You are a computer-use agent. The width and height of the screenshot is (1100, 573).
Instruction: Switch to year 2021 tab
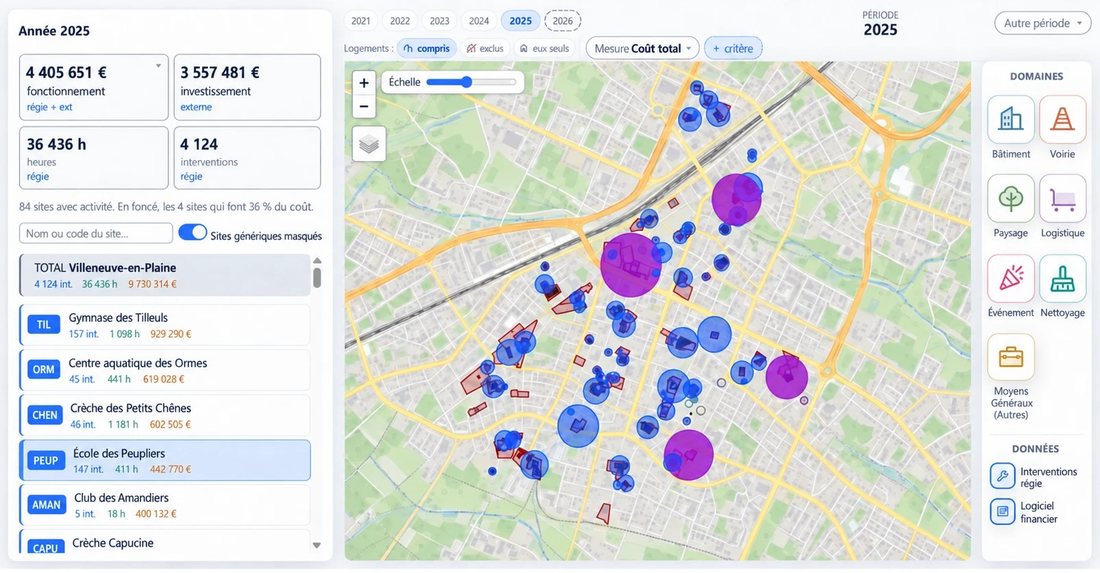click(361, 21)
